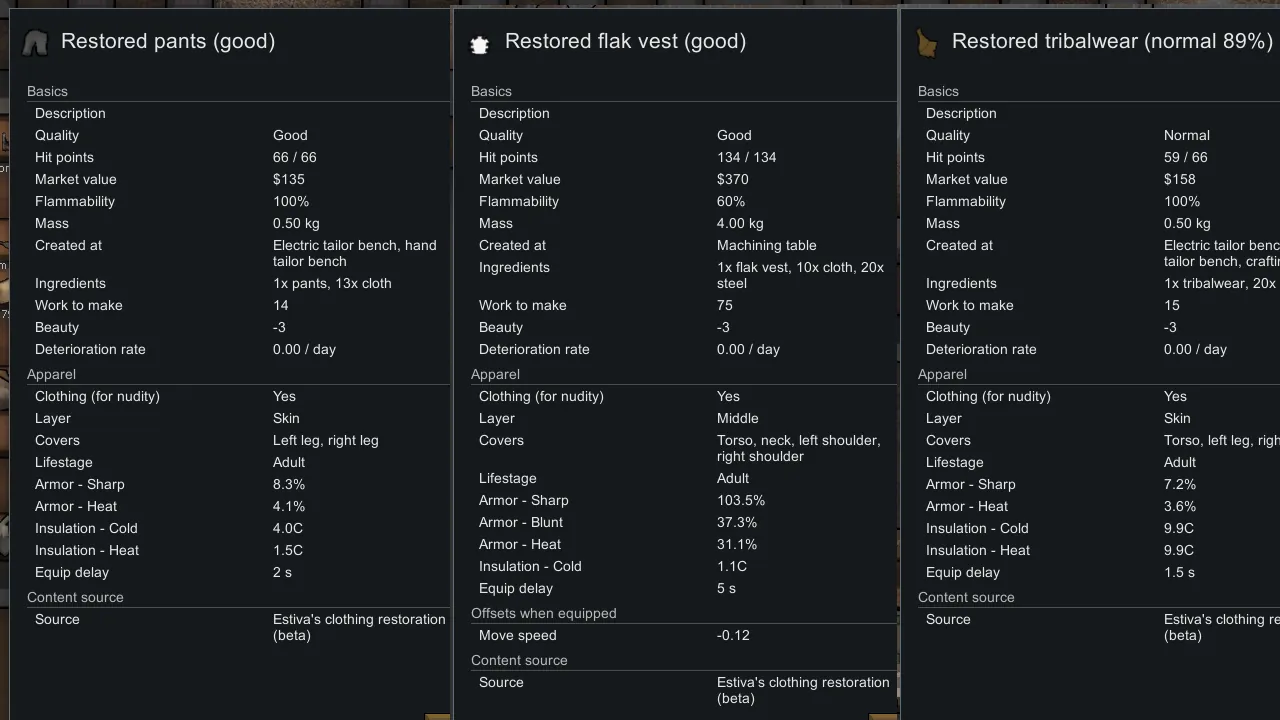Click the flak vest icon in the header

coord(480,44)
